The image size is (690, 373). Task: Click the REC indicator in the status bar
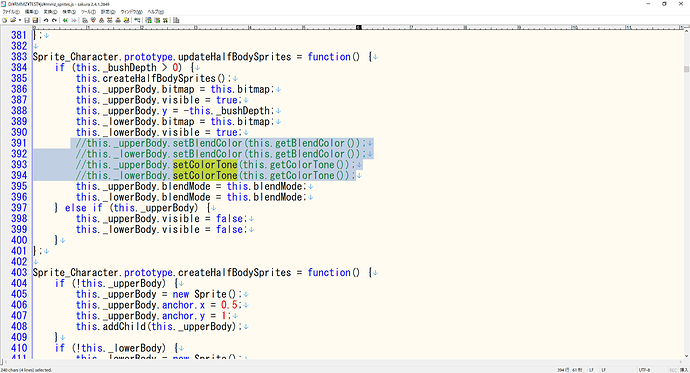pos(673,370)
